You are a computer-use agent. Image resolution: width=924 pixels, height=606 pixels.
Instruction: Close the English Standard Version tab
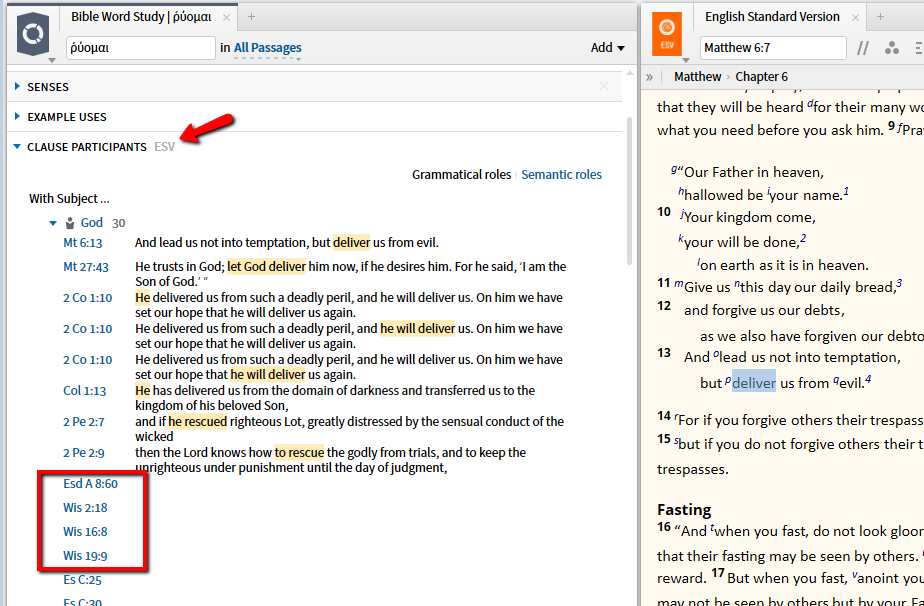(855, 17)
